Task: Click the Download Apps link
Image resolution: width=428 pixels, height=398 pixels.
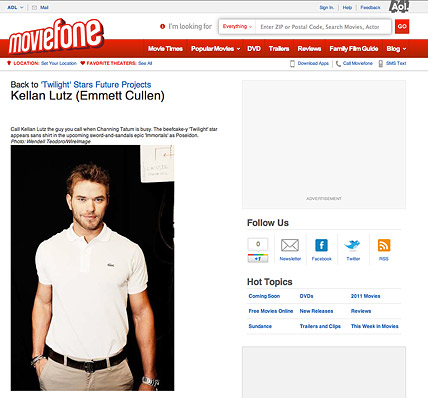Action: [x=313, y=63]
